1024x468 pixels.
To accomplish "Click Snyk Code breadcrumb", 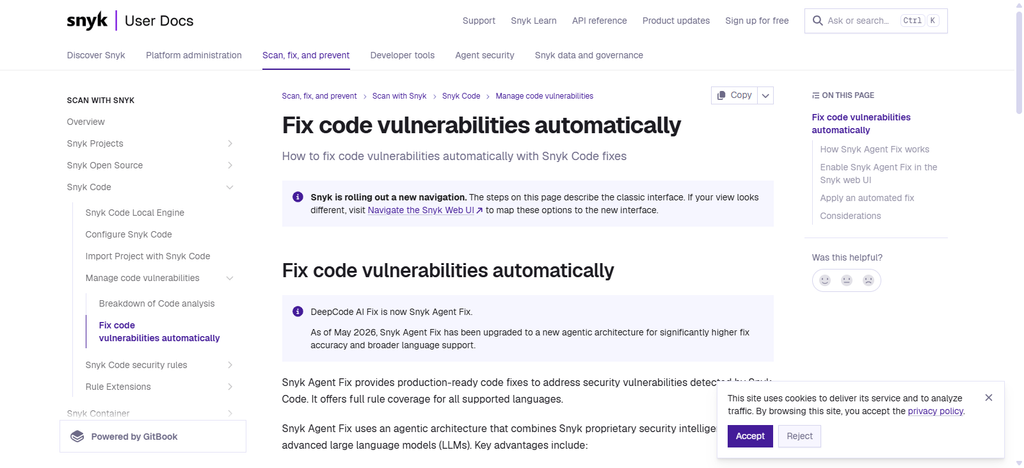I will pos(461,96).
